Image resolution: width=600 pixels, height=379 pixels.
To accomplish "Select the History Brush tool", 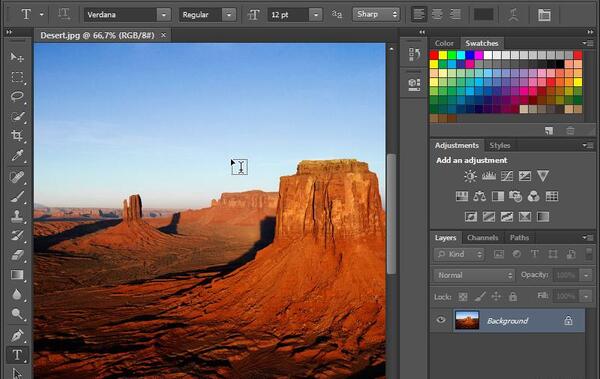I will point(17,235).
